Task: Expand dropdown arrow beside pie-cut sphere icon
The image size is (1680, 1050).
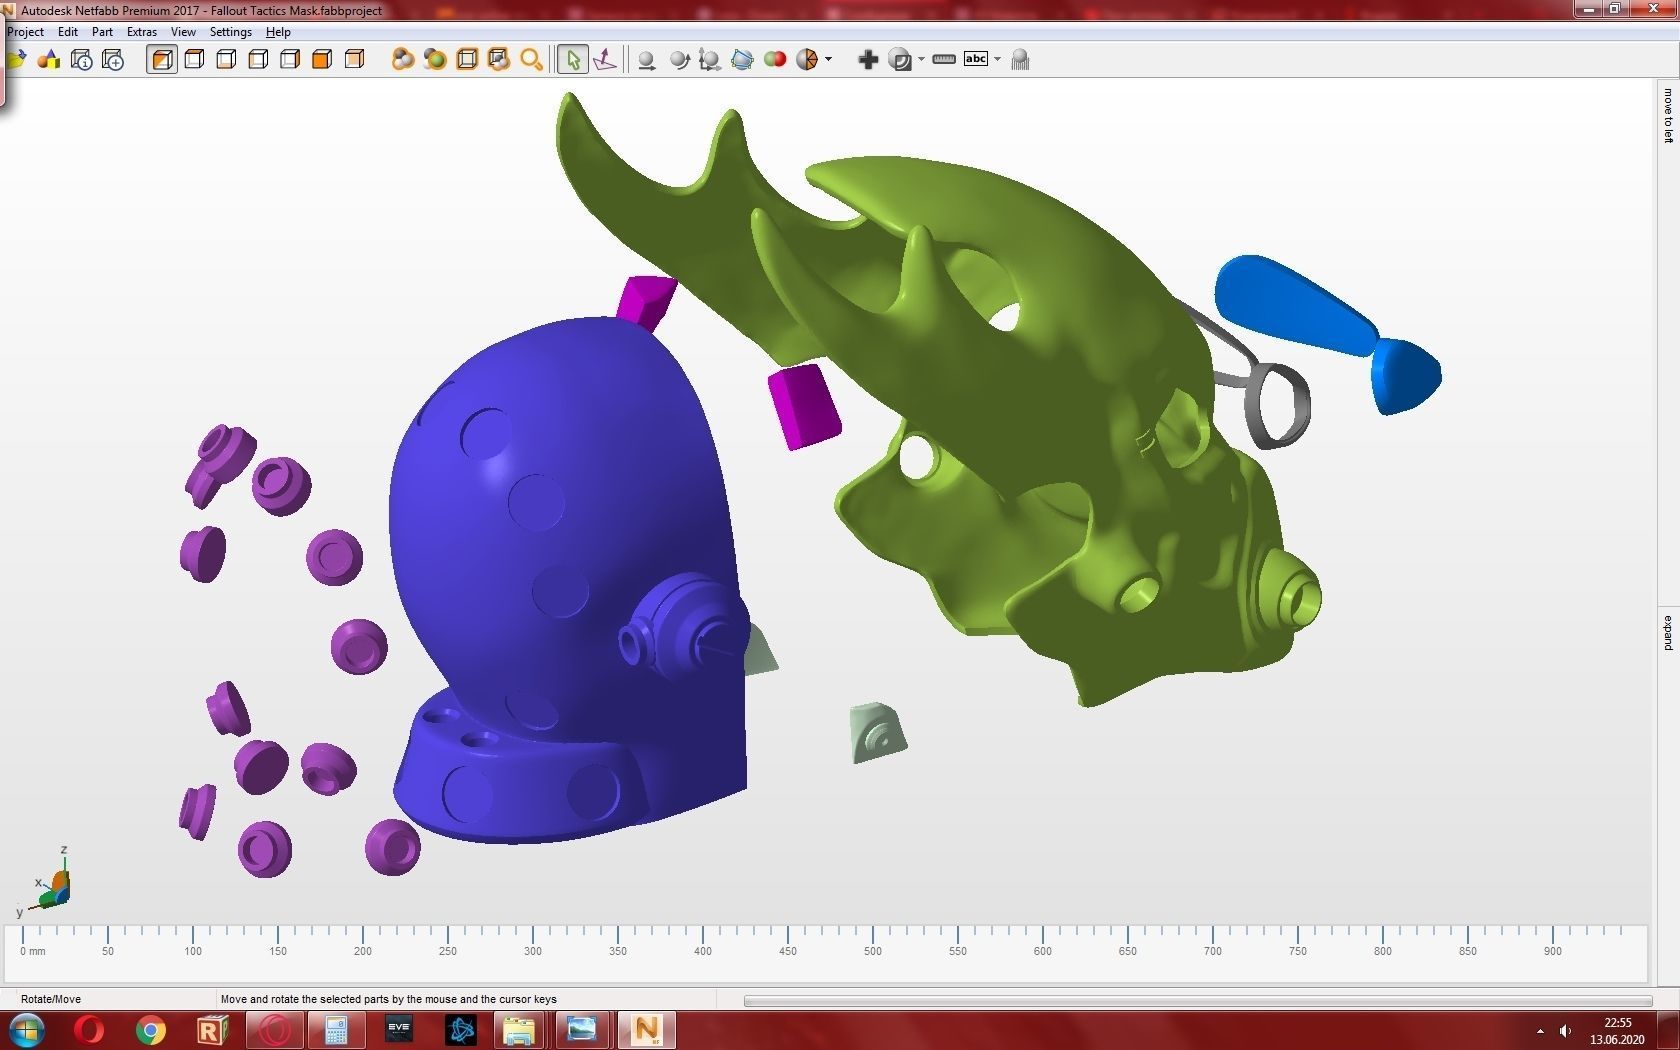Action: point(828,60)
